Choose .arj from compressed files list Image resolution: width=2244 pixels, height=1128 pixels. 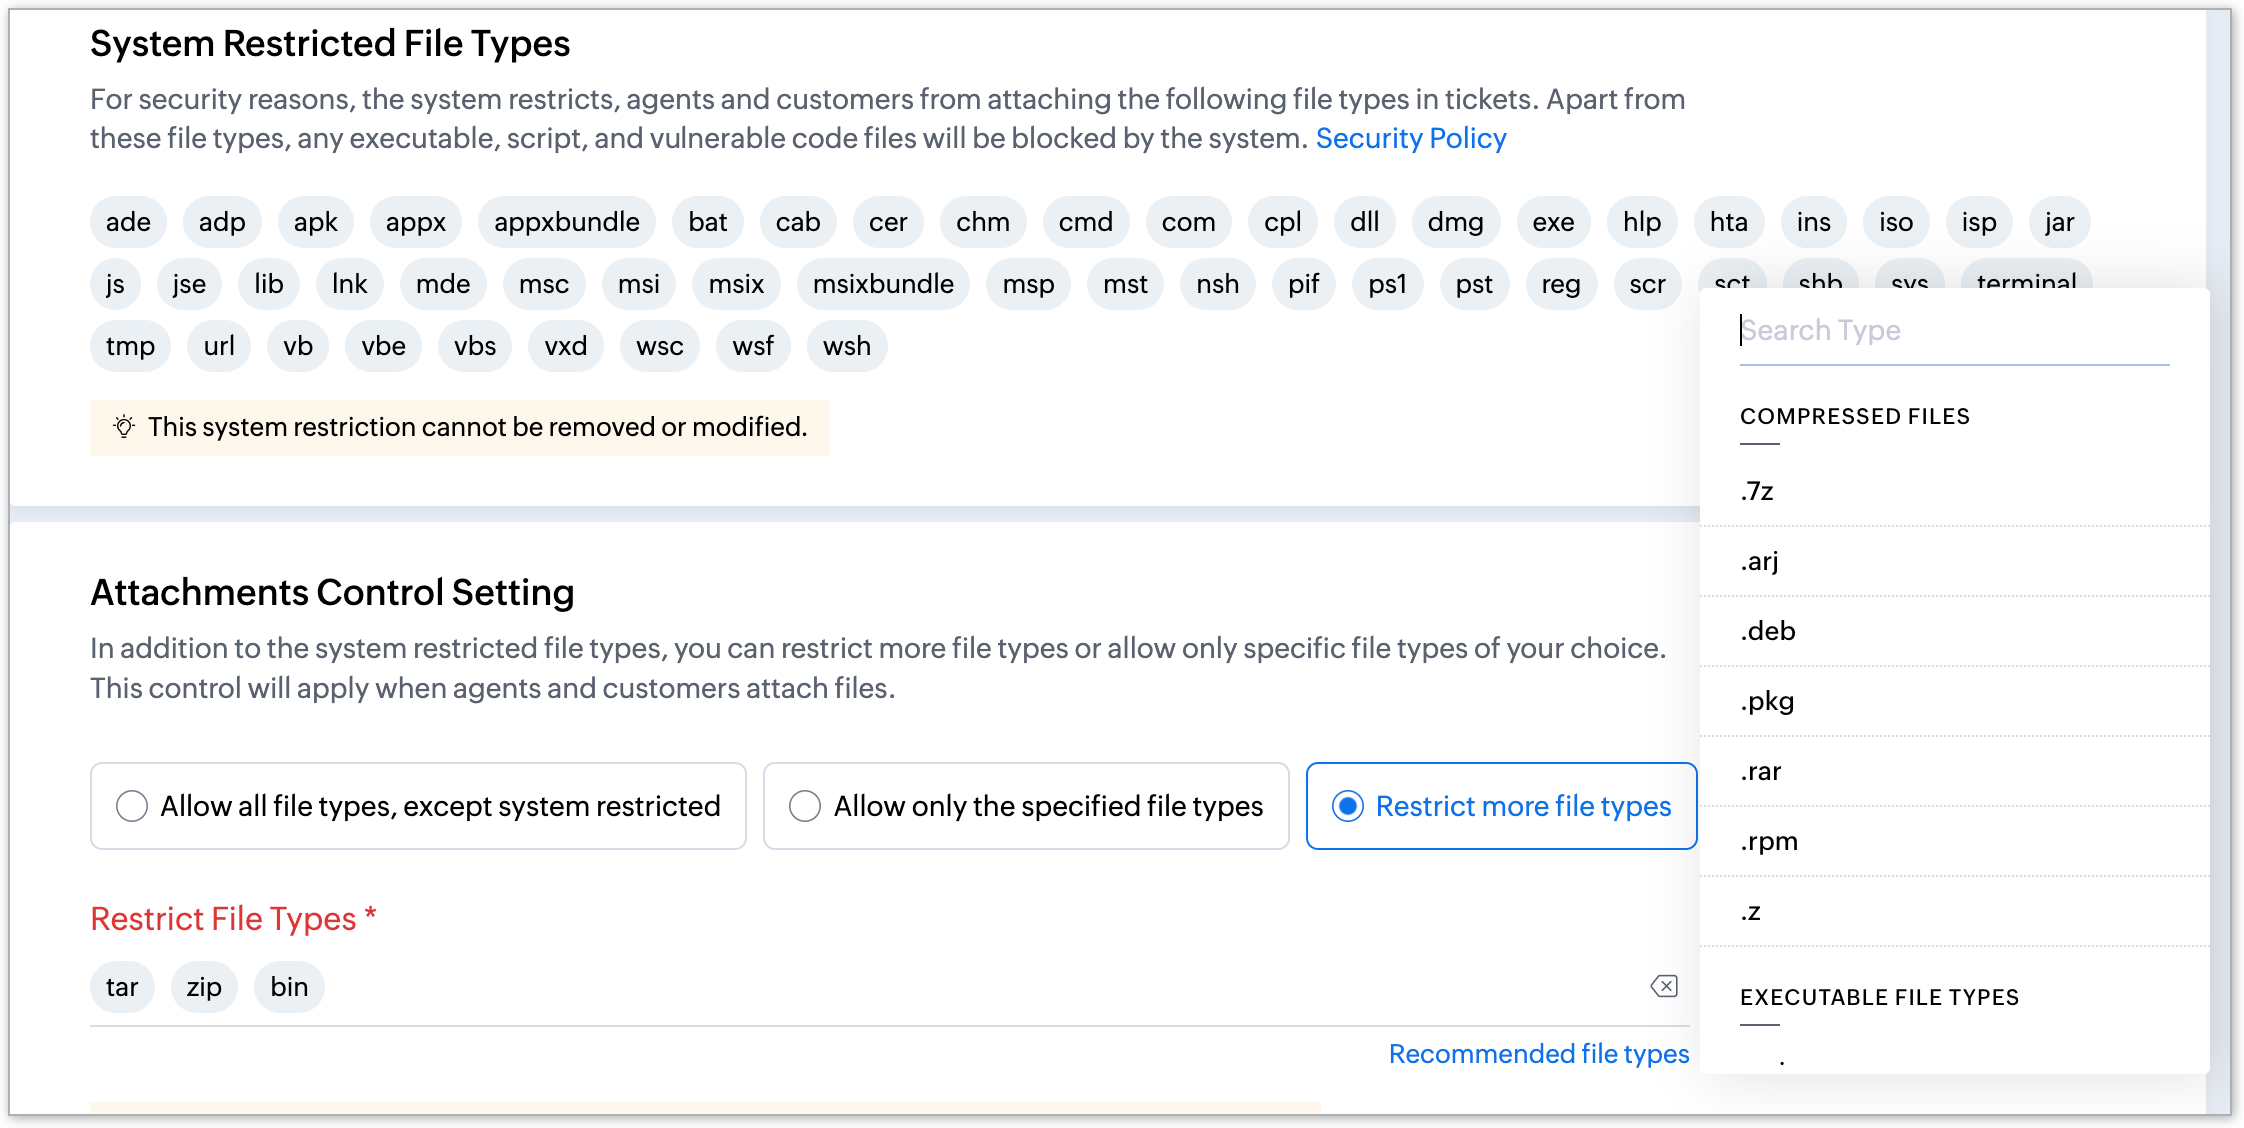pyautogui.click(x=1760, y=561)
